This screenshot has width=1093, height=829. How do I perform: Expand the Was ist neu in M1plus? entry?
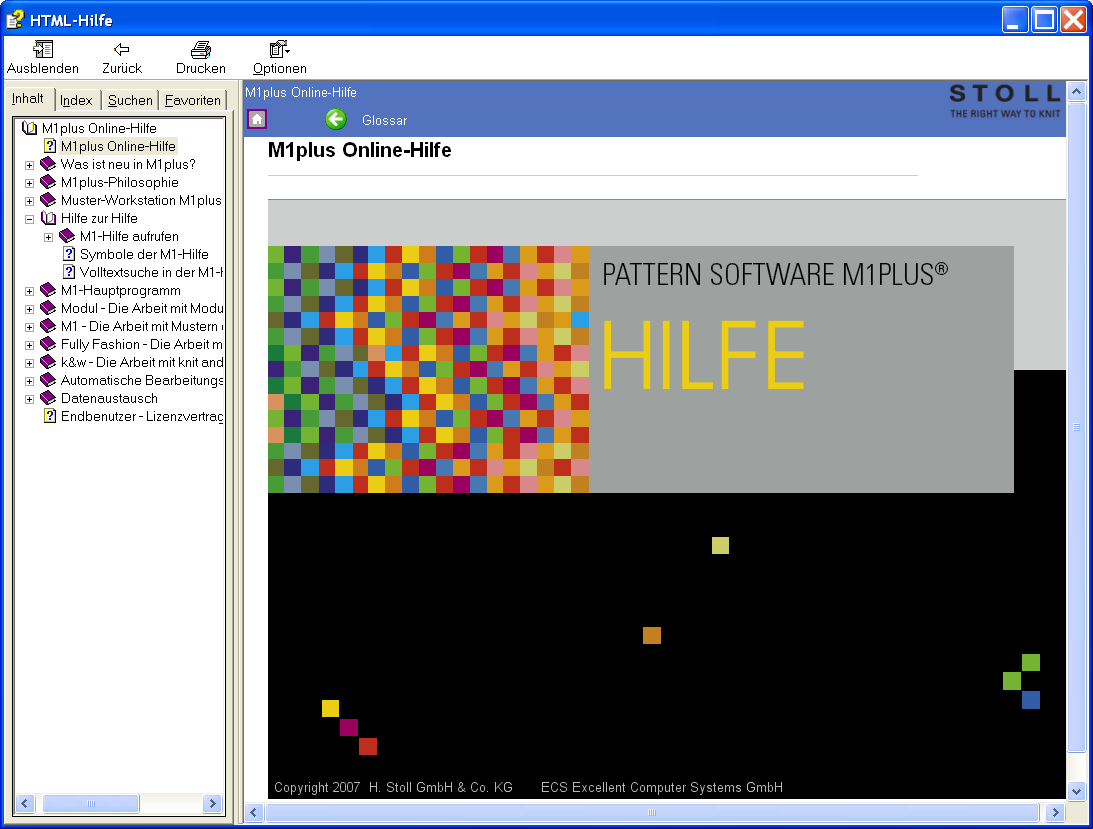pos(29,164)
